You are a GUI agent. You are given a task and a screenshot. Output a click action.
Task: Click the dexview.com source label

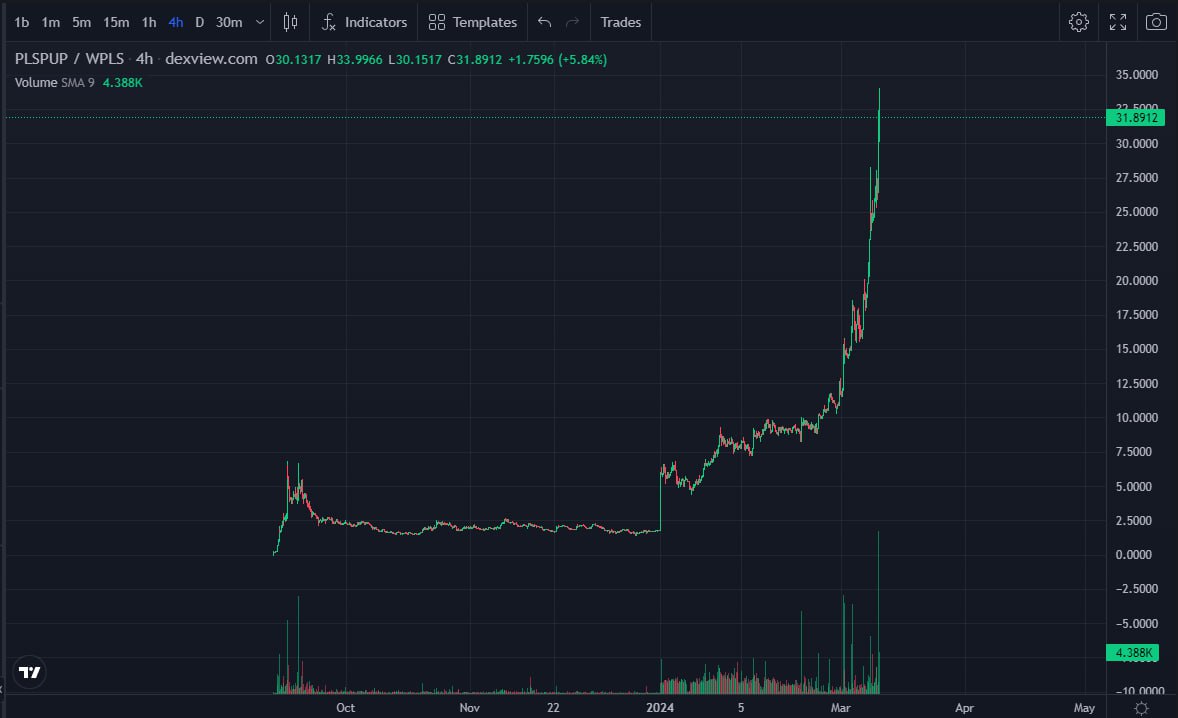[x=211, y=59]
